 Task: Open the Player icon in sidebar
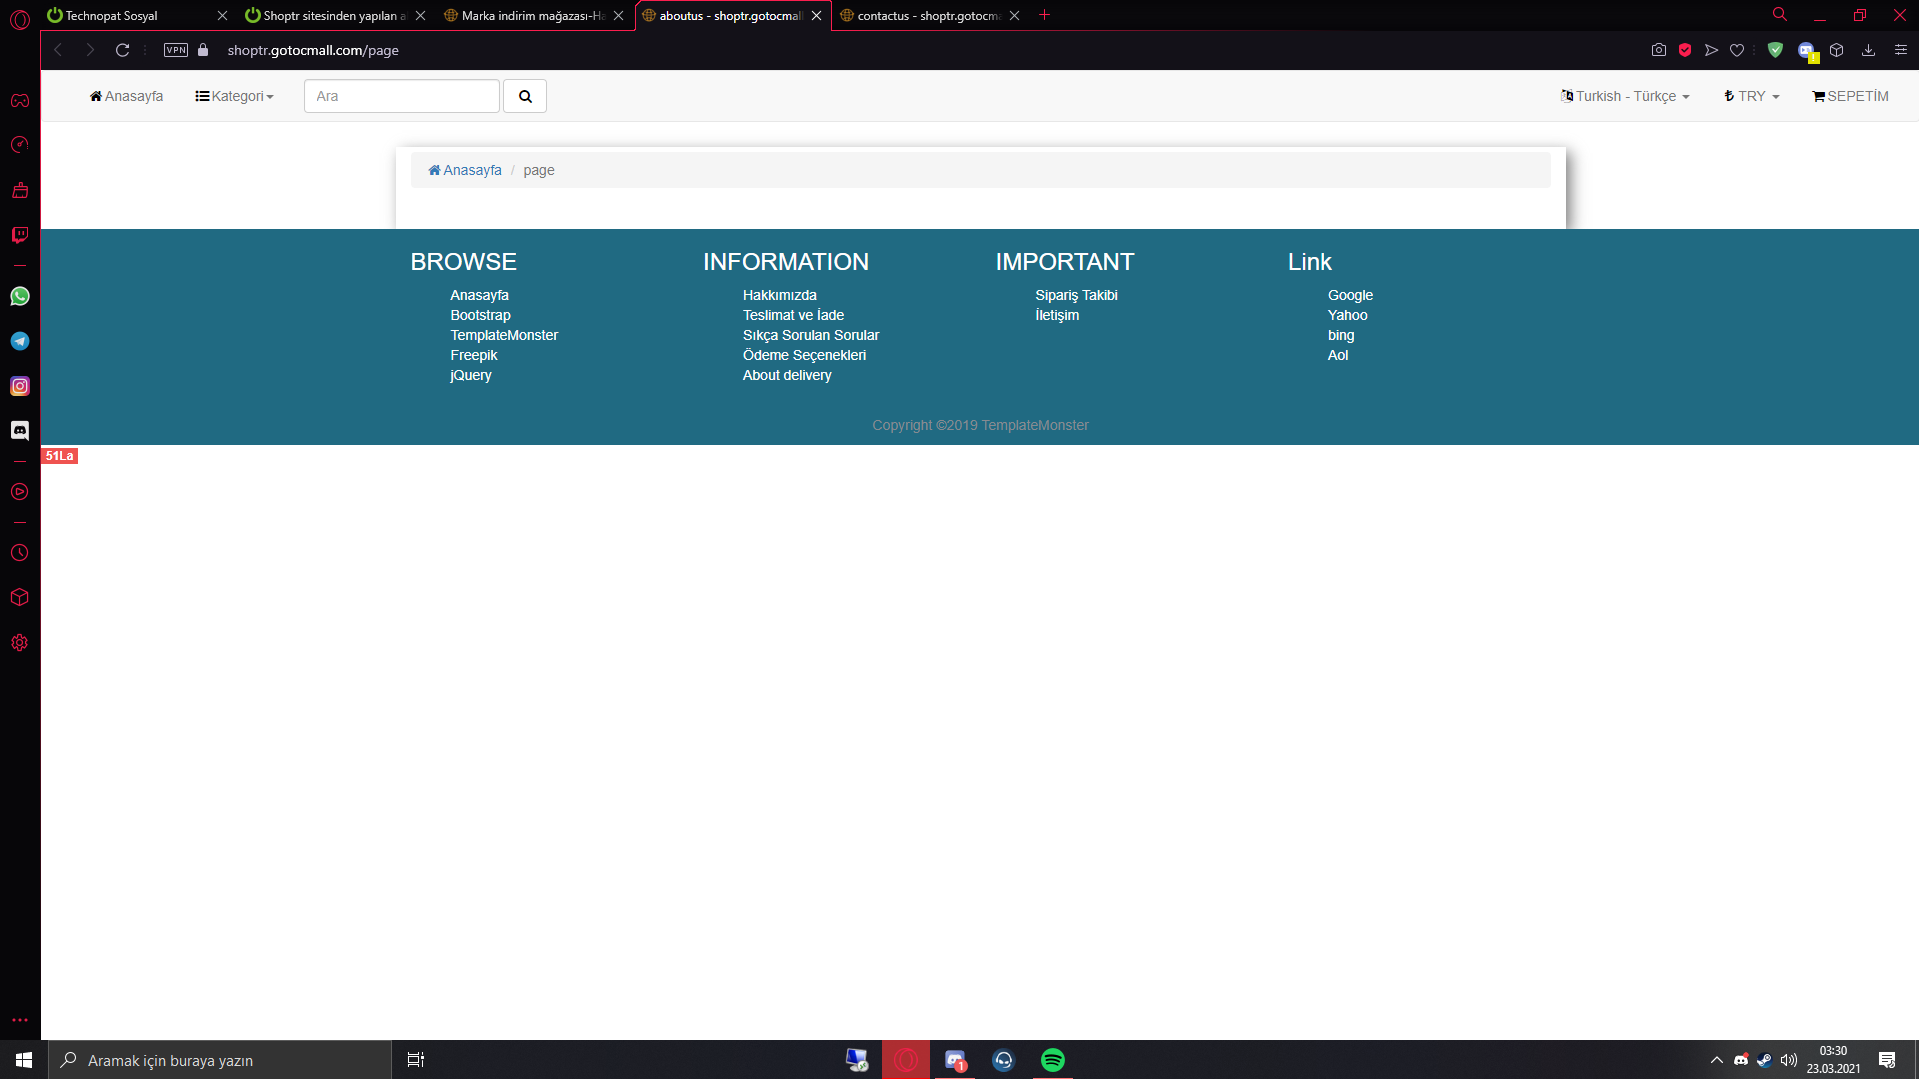point(20,492)
